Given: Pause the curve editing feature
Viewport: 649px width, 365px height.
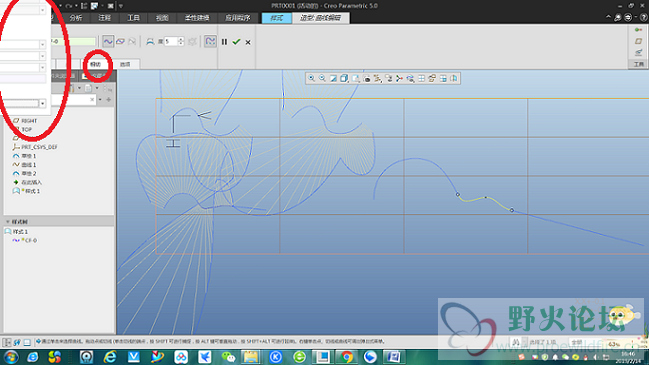Looking at the screenshot, I should (x=224, y=42).
